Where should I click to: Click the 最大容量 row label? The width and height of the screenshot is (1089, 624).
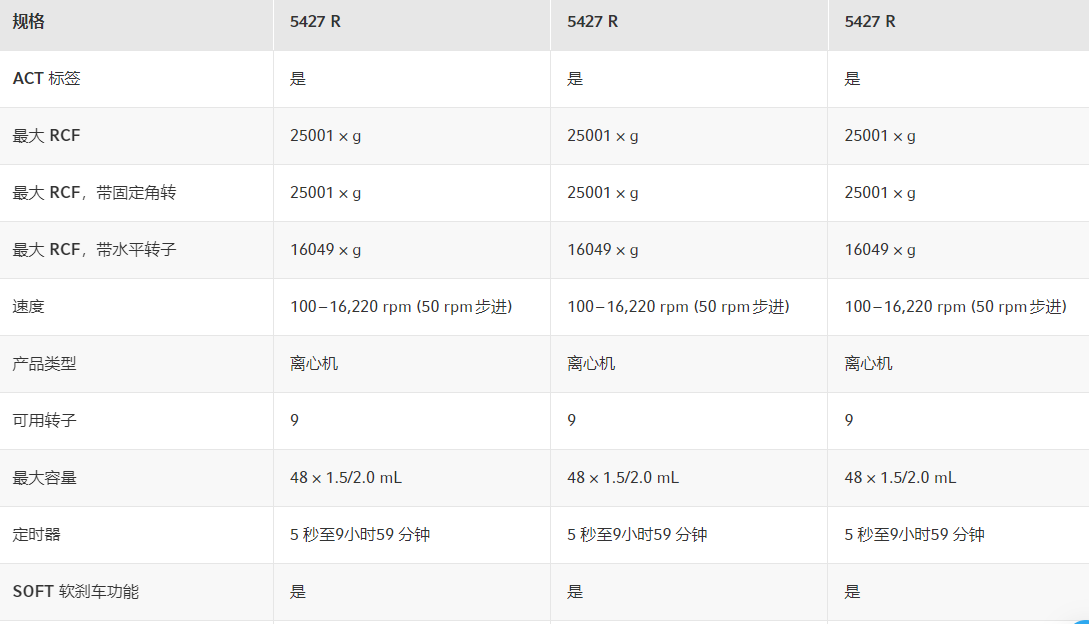[x=45, y=478]
